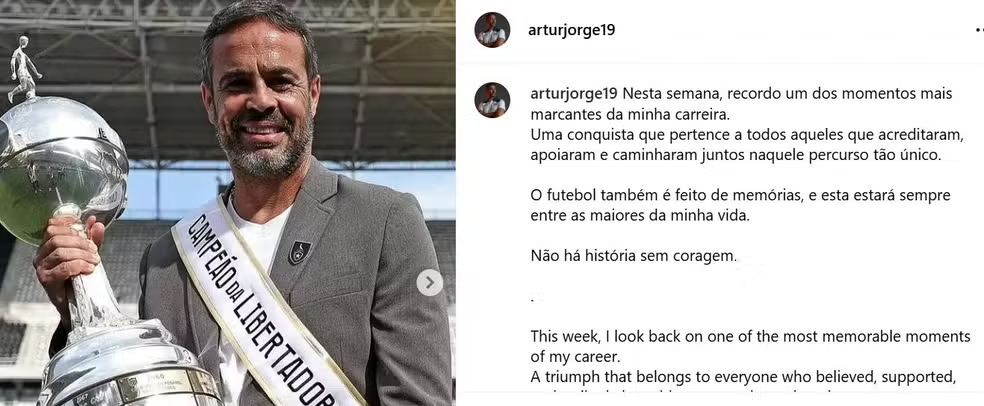Viewport: 984px width, 406px height.
Task: Click the line 'Não há história sem coragem.'
Action: [x=633, y=256]
